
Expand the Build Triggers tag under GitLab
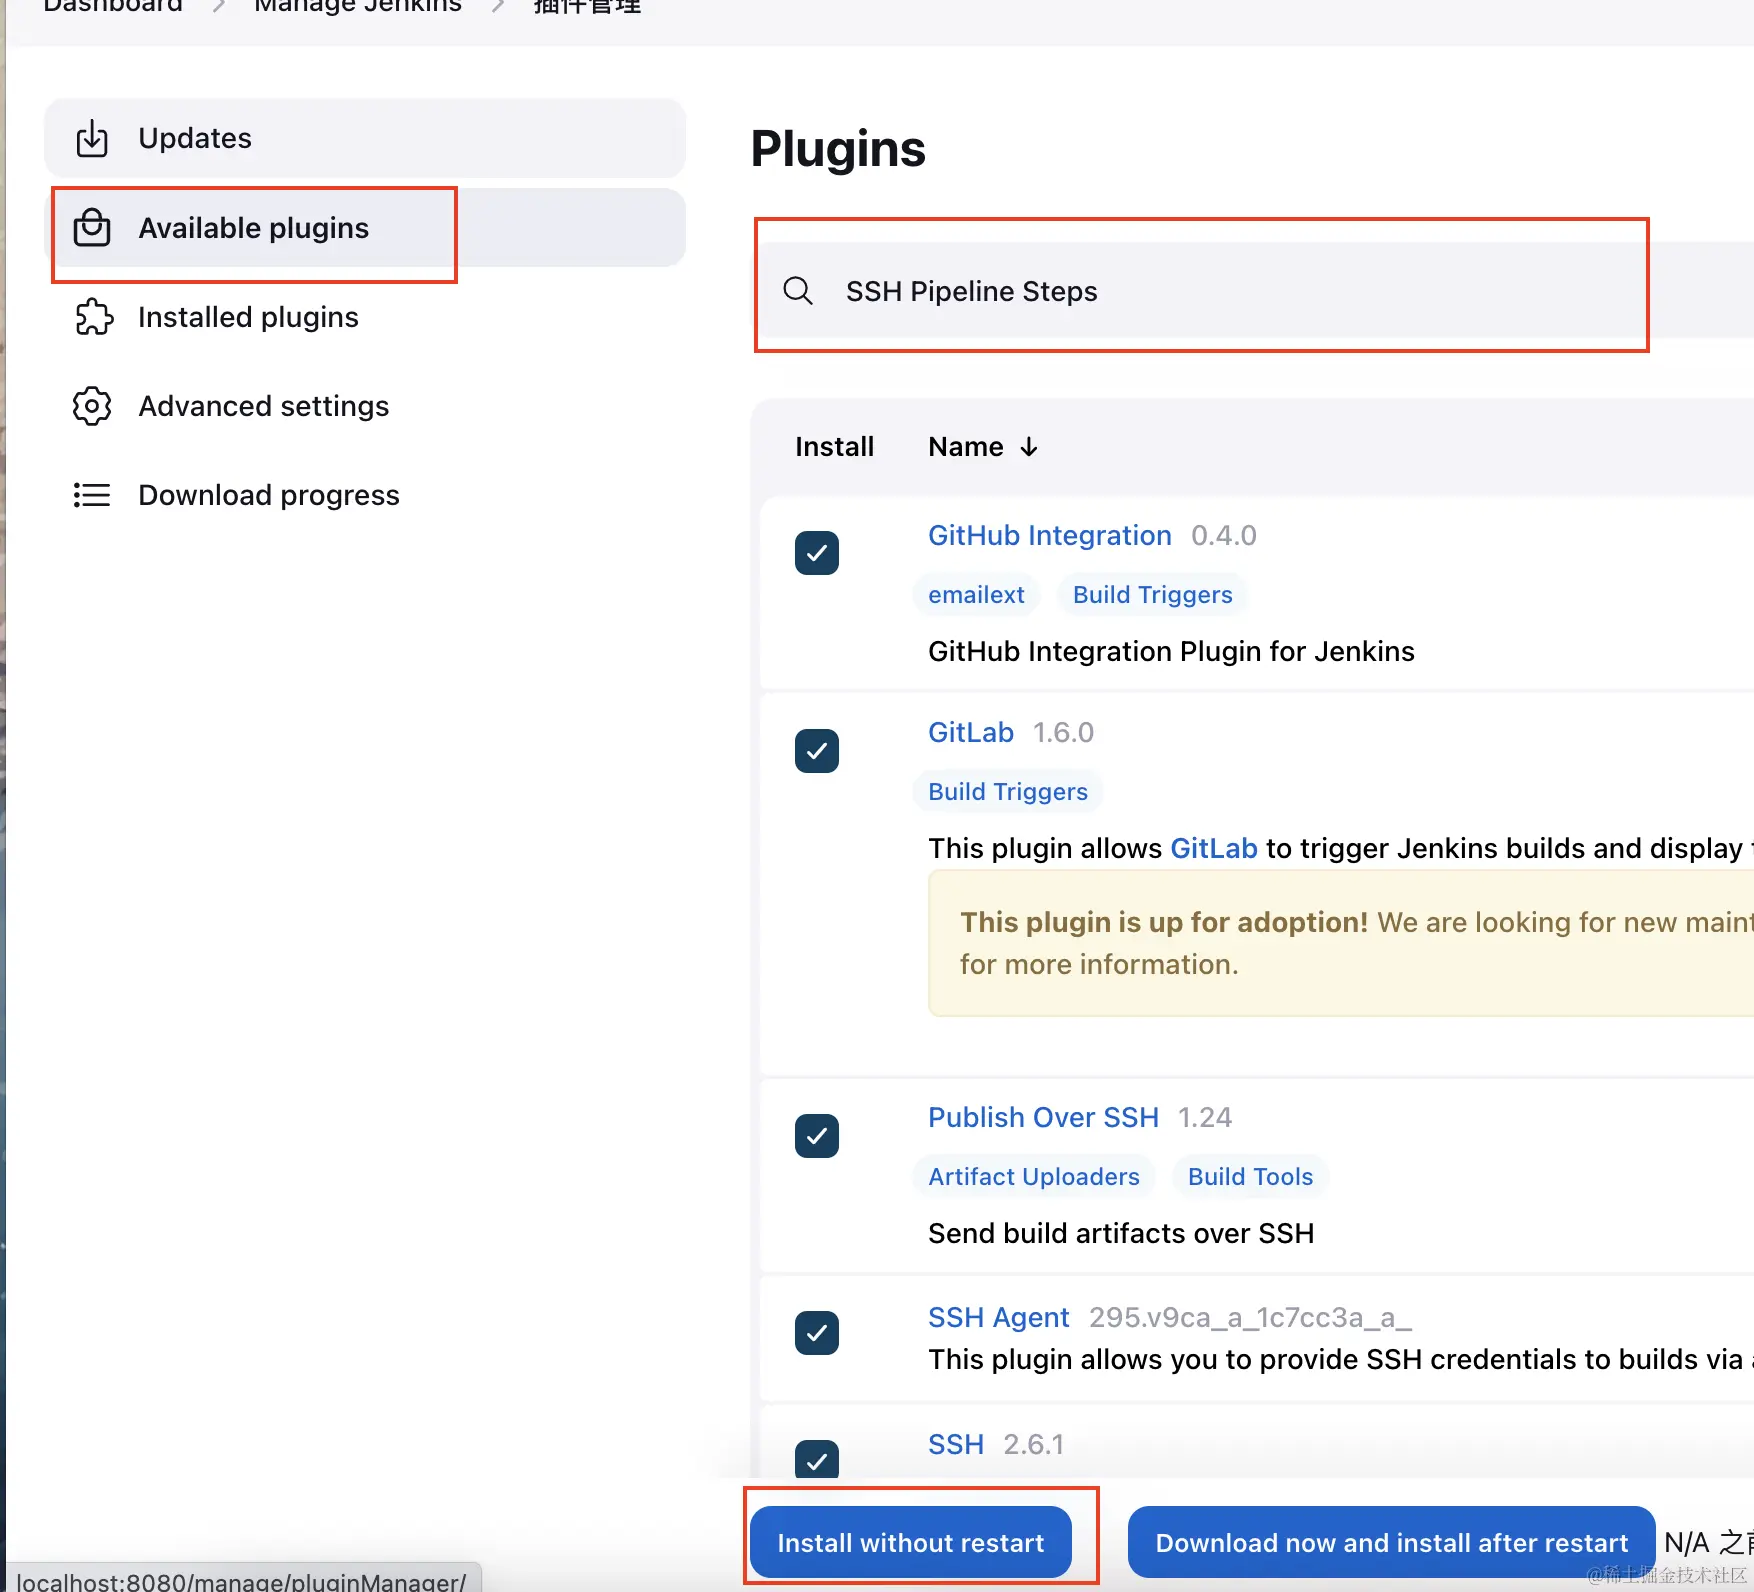click(x=1007, y=791)
